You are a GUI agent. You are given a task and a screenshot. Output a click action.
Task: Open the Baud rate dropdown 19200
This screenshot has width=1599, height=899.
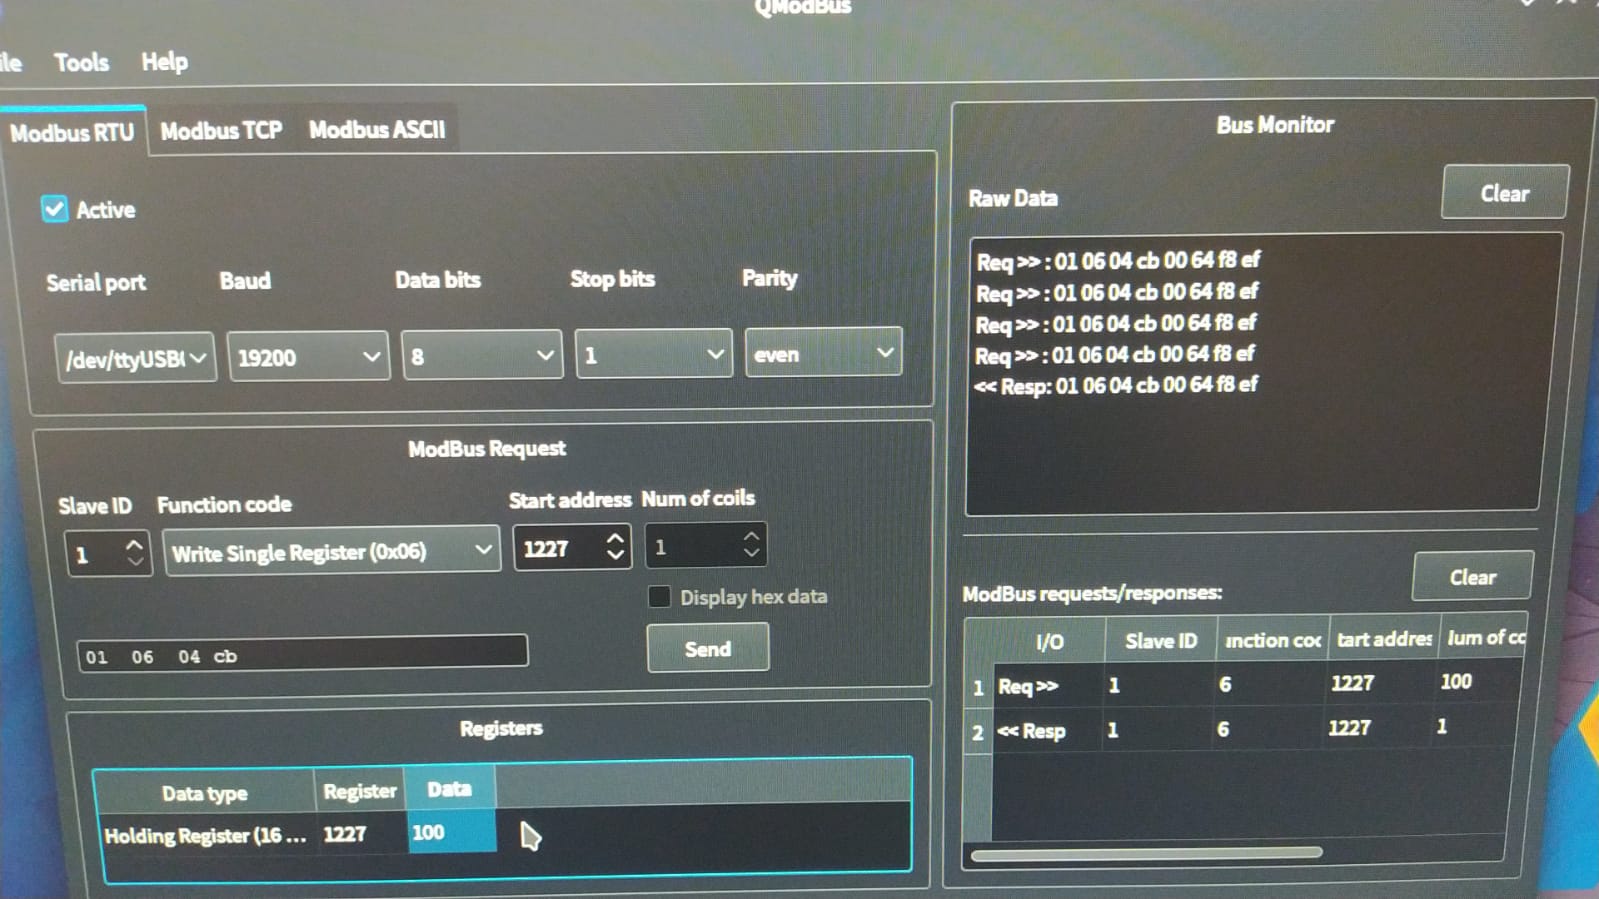pos(308,357)
